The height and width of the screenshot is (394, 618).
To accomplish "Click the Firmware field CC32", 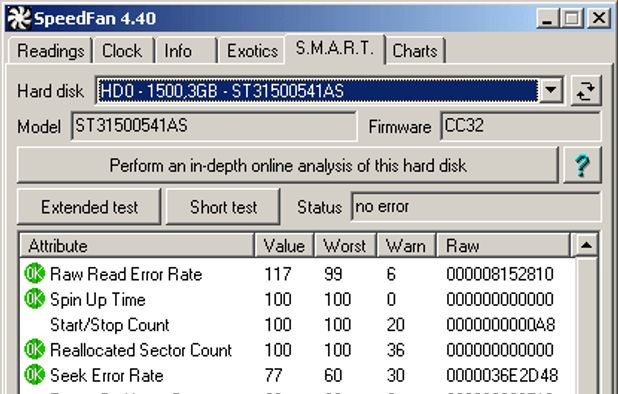I will [521, 126].
